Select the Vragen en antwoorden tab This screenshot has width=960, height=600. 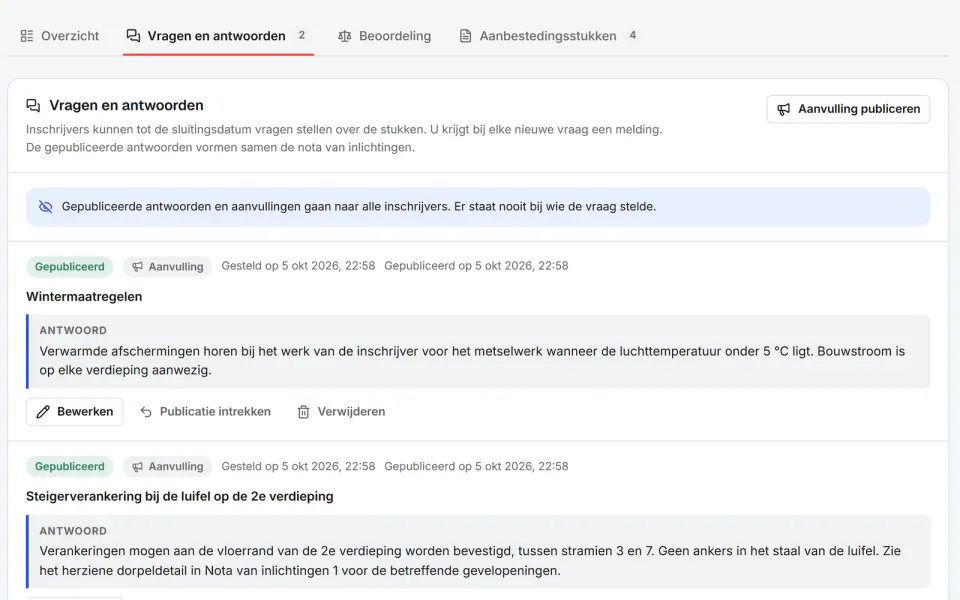[218, 36]
